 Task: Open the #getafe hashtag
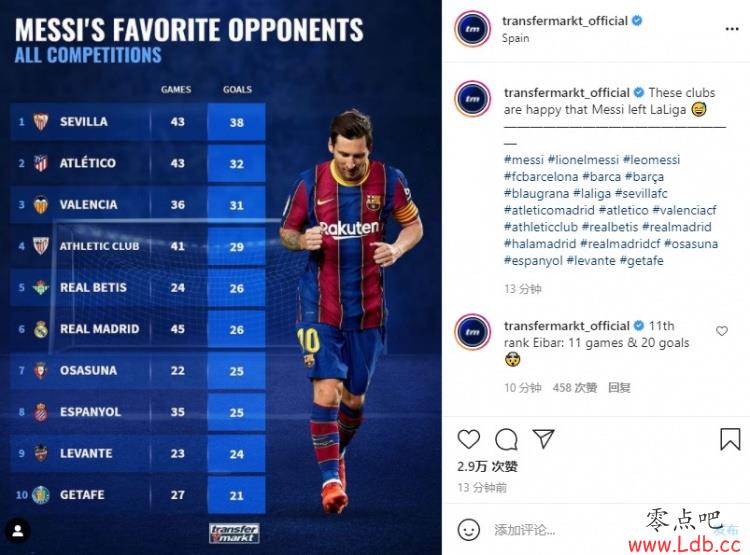[x=641, y=260]
